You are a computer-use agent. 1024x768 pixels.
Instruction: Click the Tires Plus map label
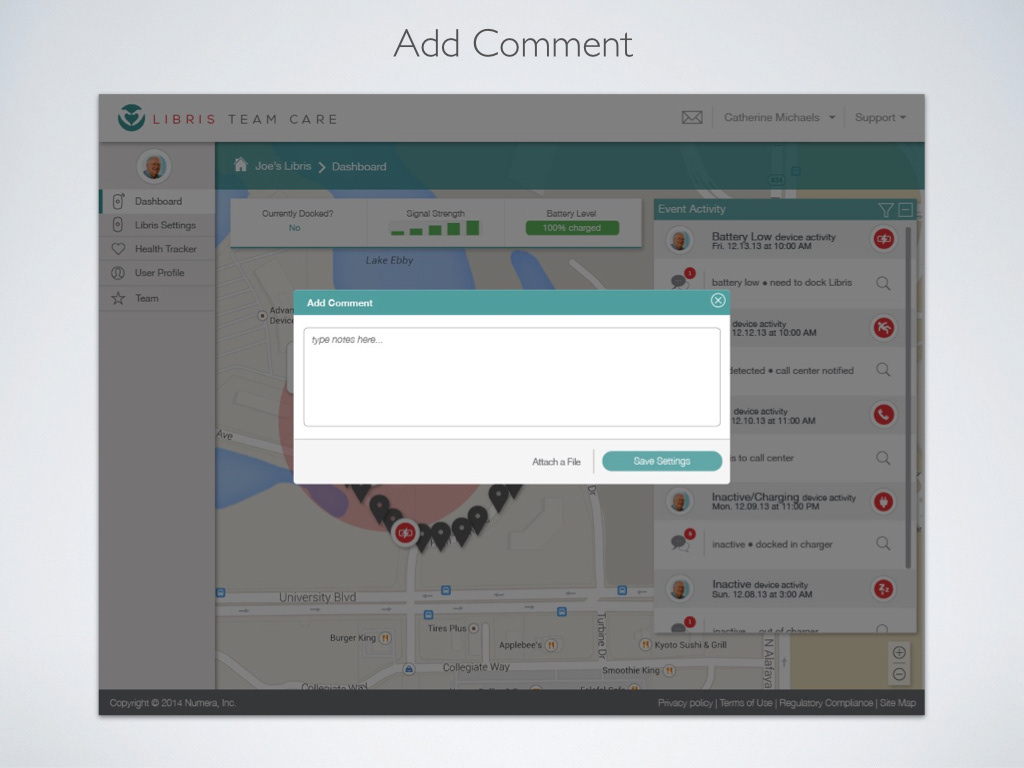[x=447, y=628]
